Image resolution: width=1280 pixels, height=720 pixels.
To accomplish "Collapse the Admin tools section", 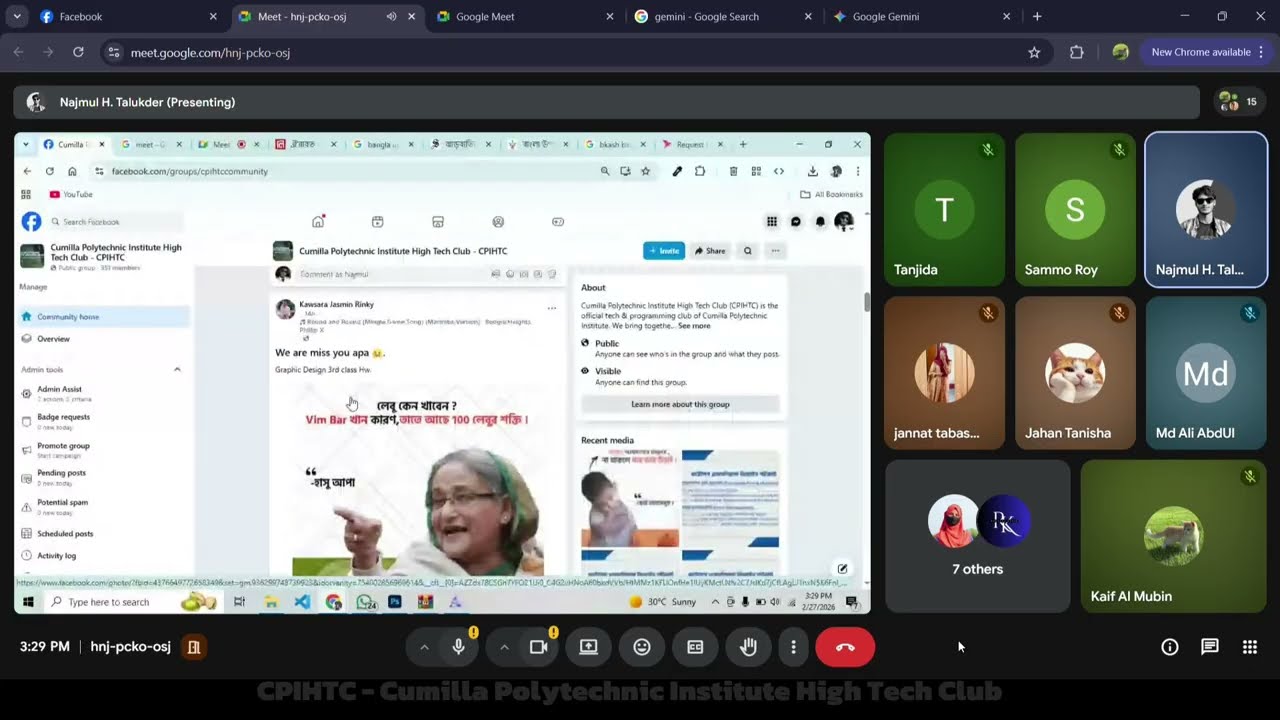I will click(177, 370).
